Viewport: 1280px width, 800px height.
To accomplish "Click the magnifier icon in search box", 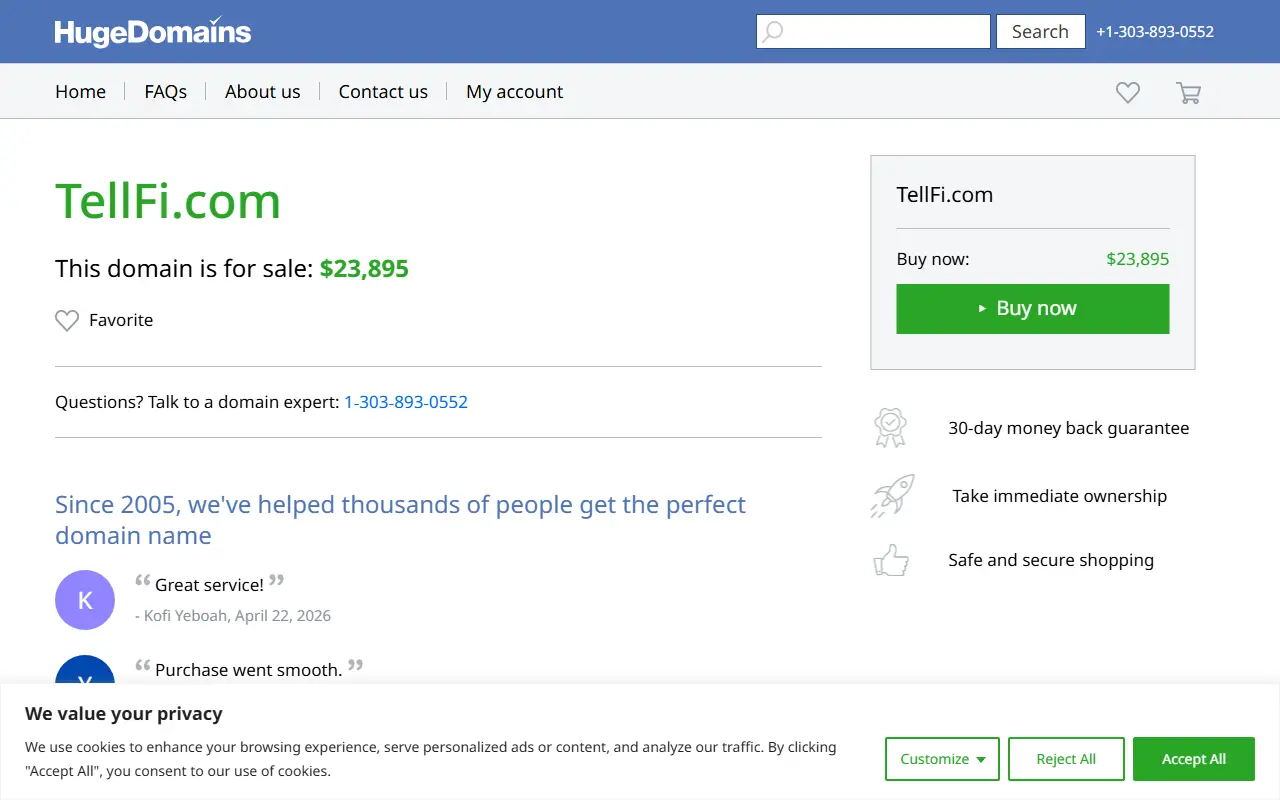I will pos(773,32).
